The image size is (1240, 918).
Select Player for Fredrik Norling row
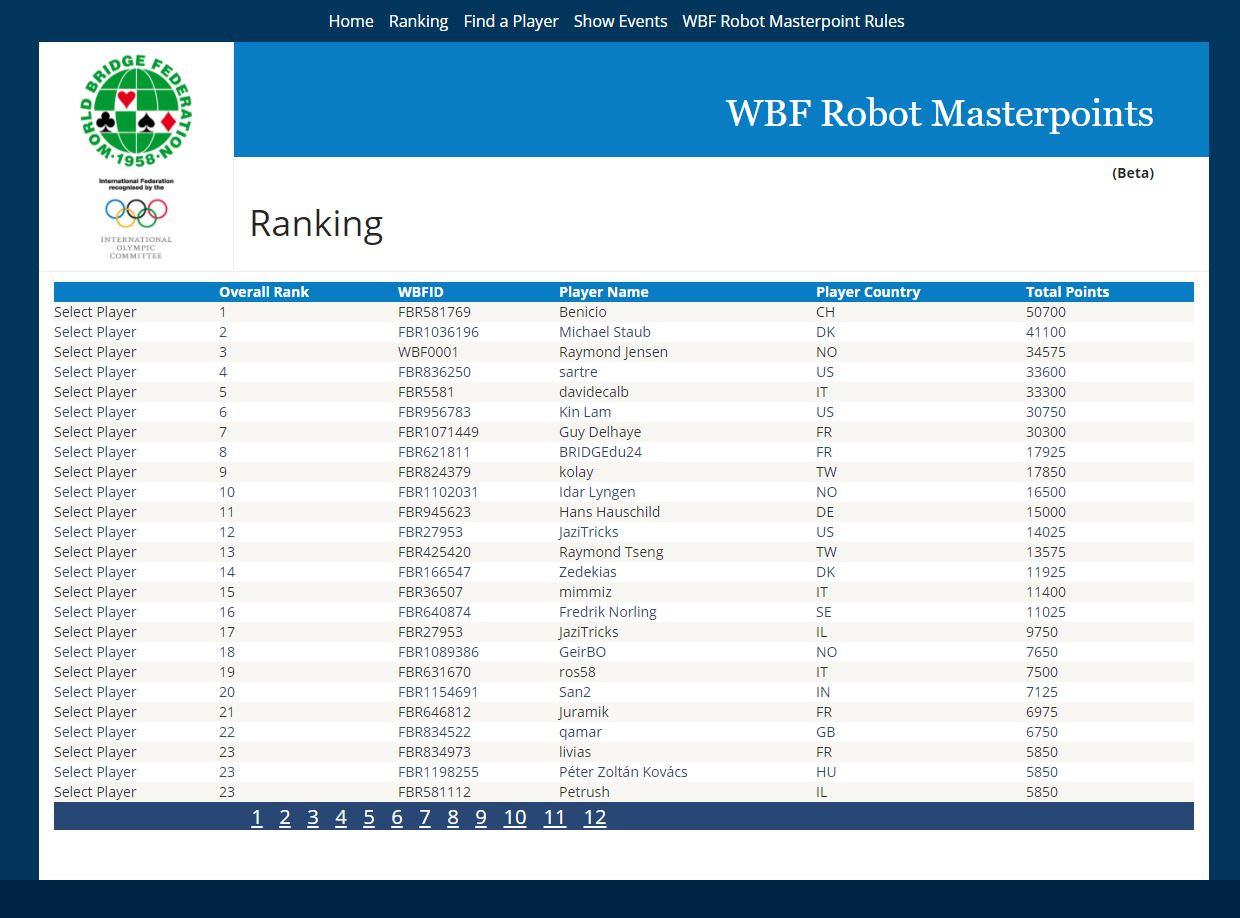(95, 612)
